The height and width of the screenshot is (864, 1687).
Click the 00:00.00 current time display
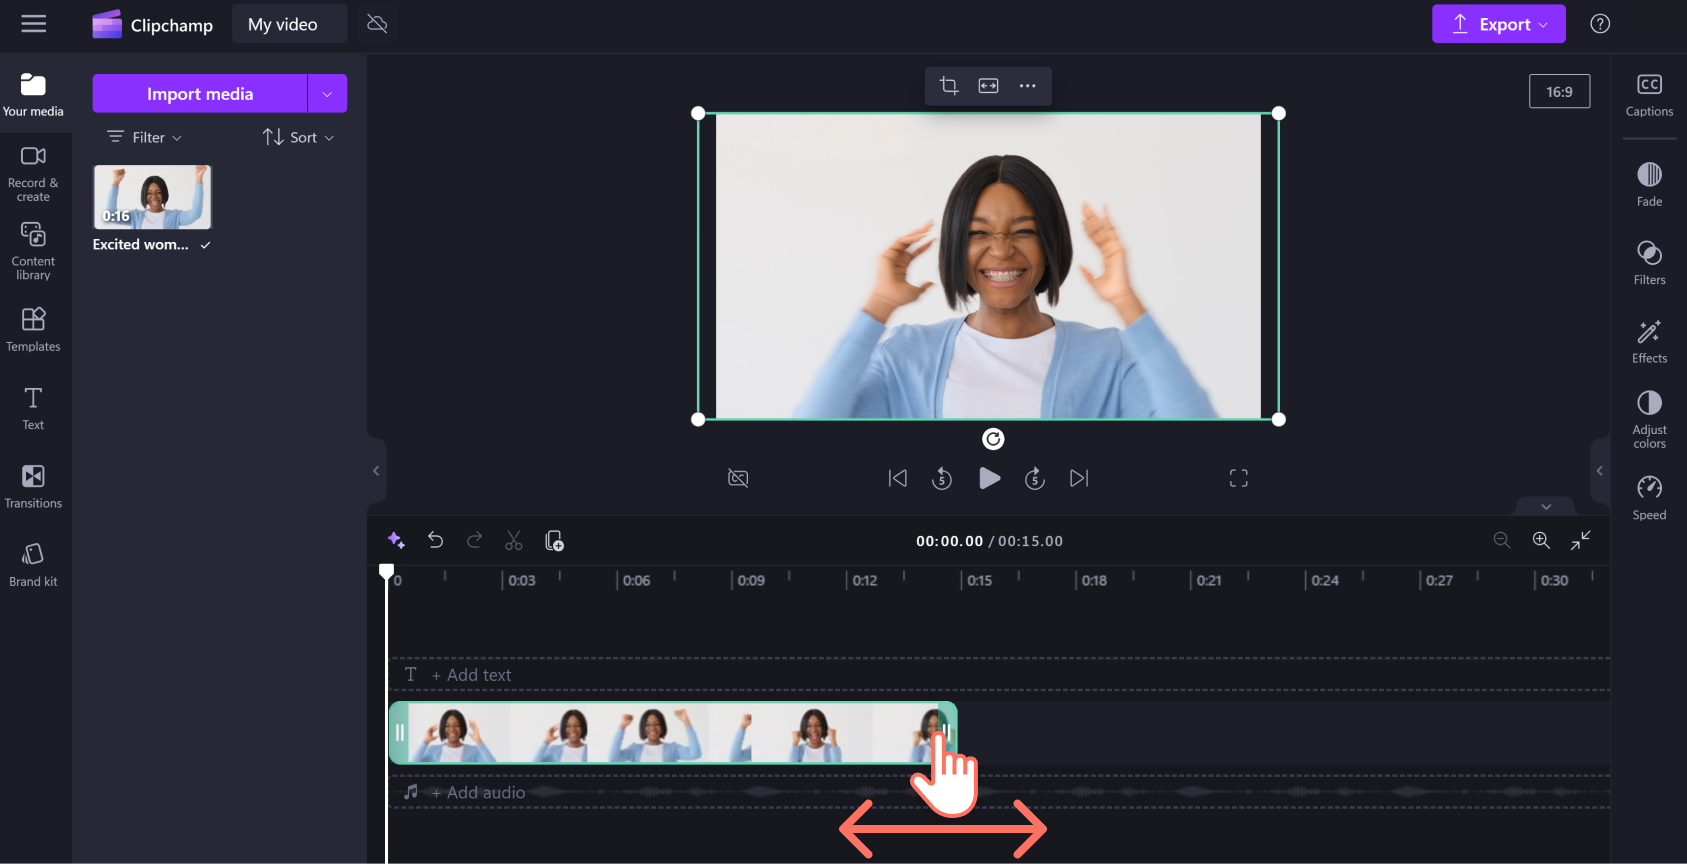(x=949, y=541)
